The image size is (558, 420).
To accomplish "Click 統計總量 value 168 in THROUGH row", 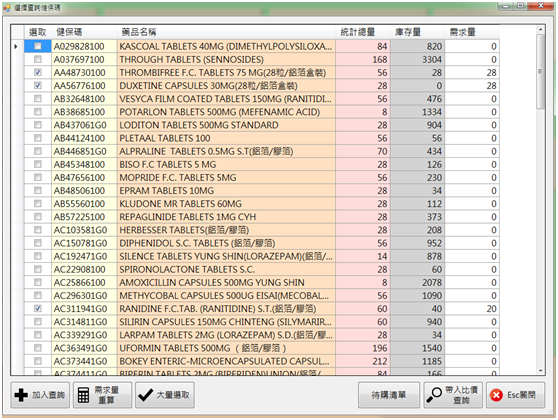I will [x=363, y=59].
